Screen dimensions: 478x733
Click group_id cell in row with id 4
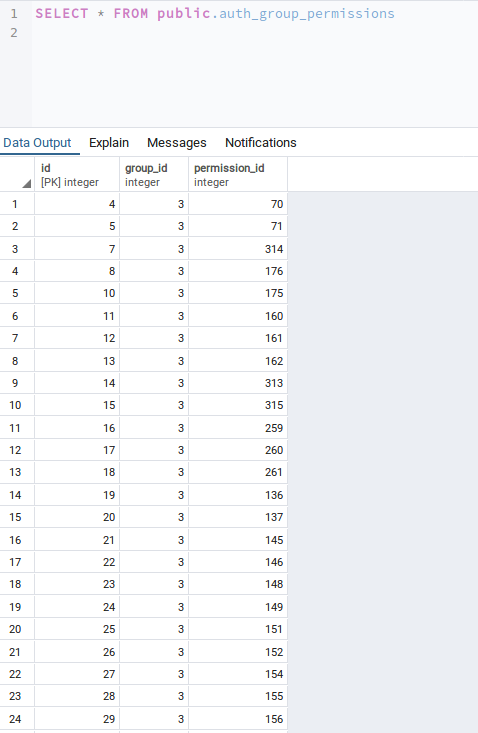coord(154,204)
